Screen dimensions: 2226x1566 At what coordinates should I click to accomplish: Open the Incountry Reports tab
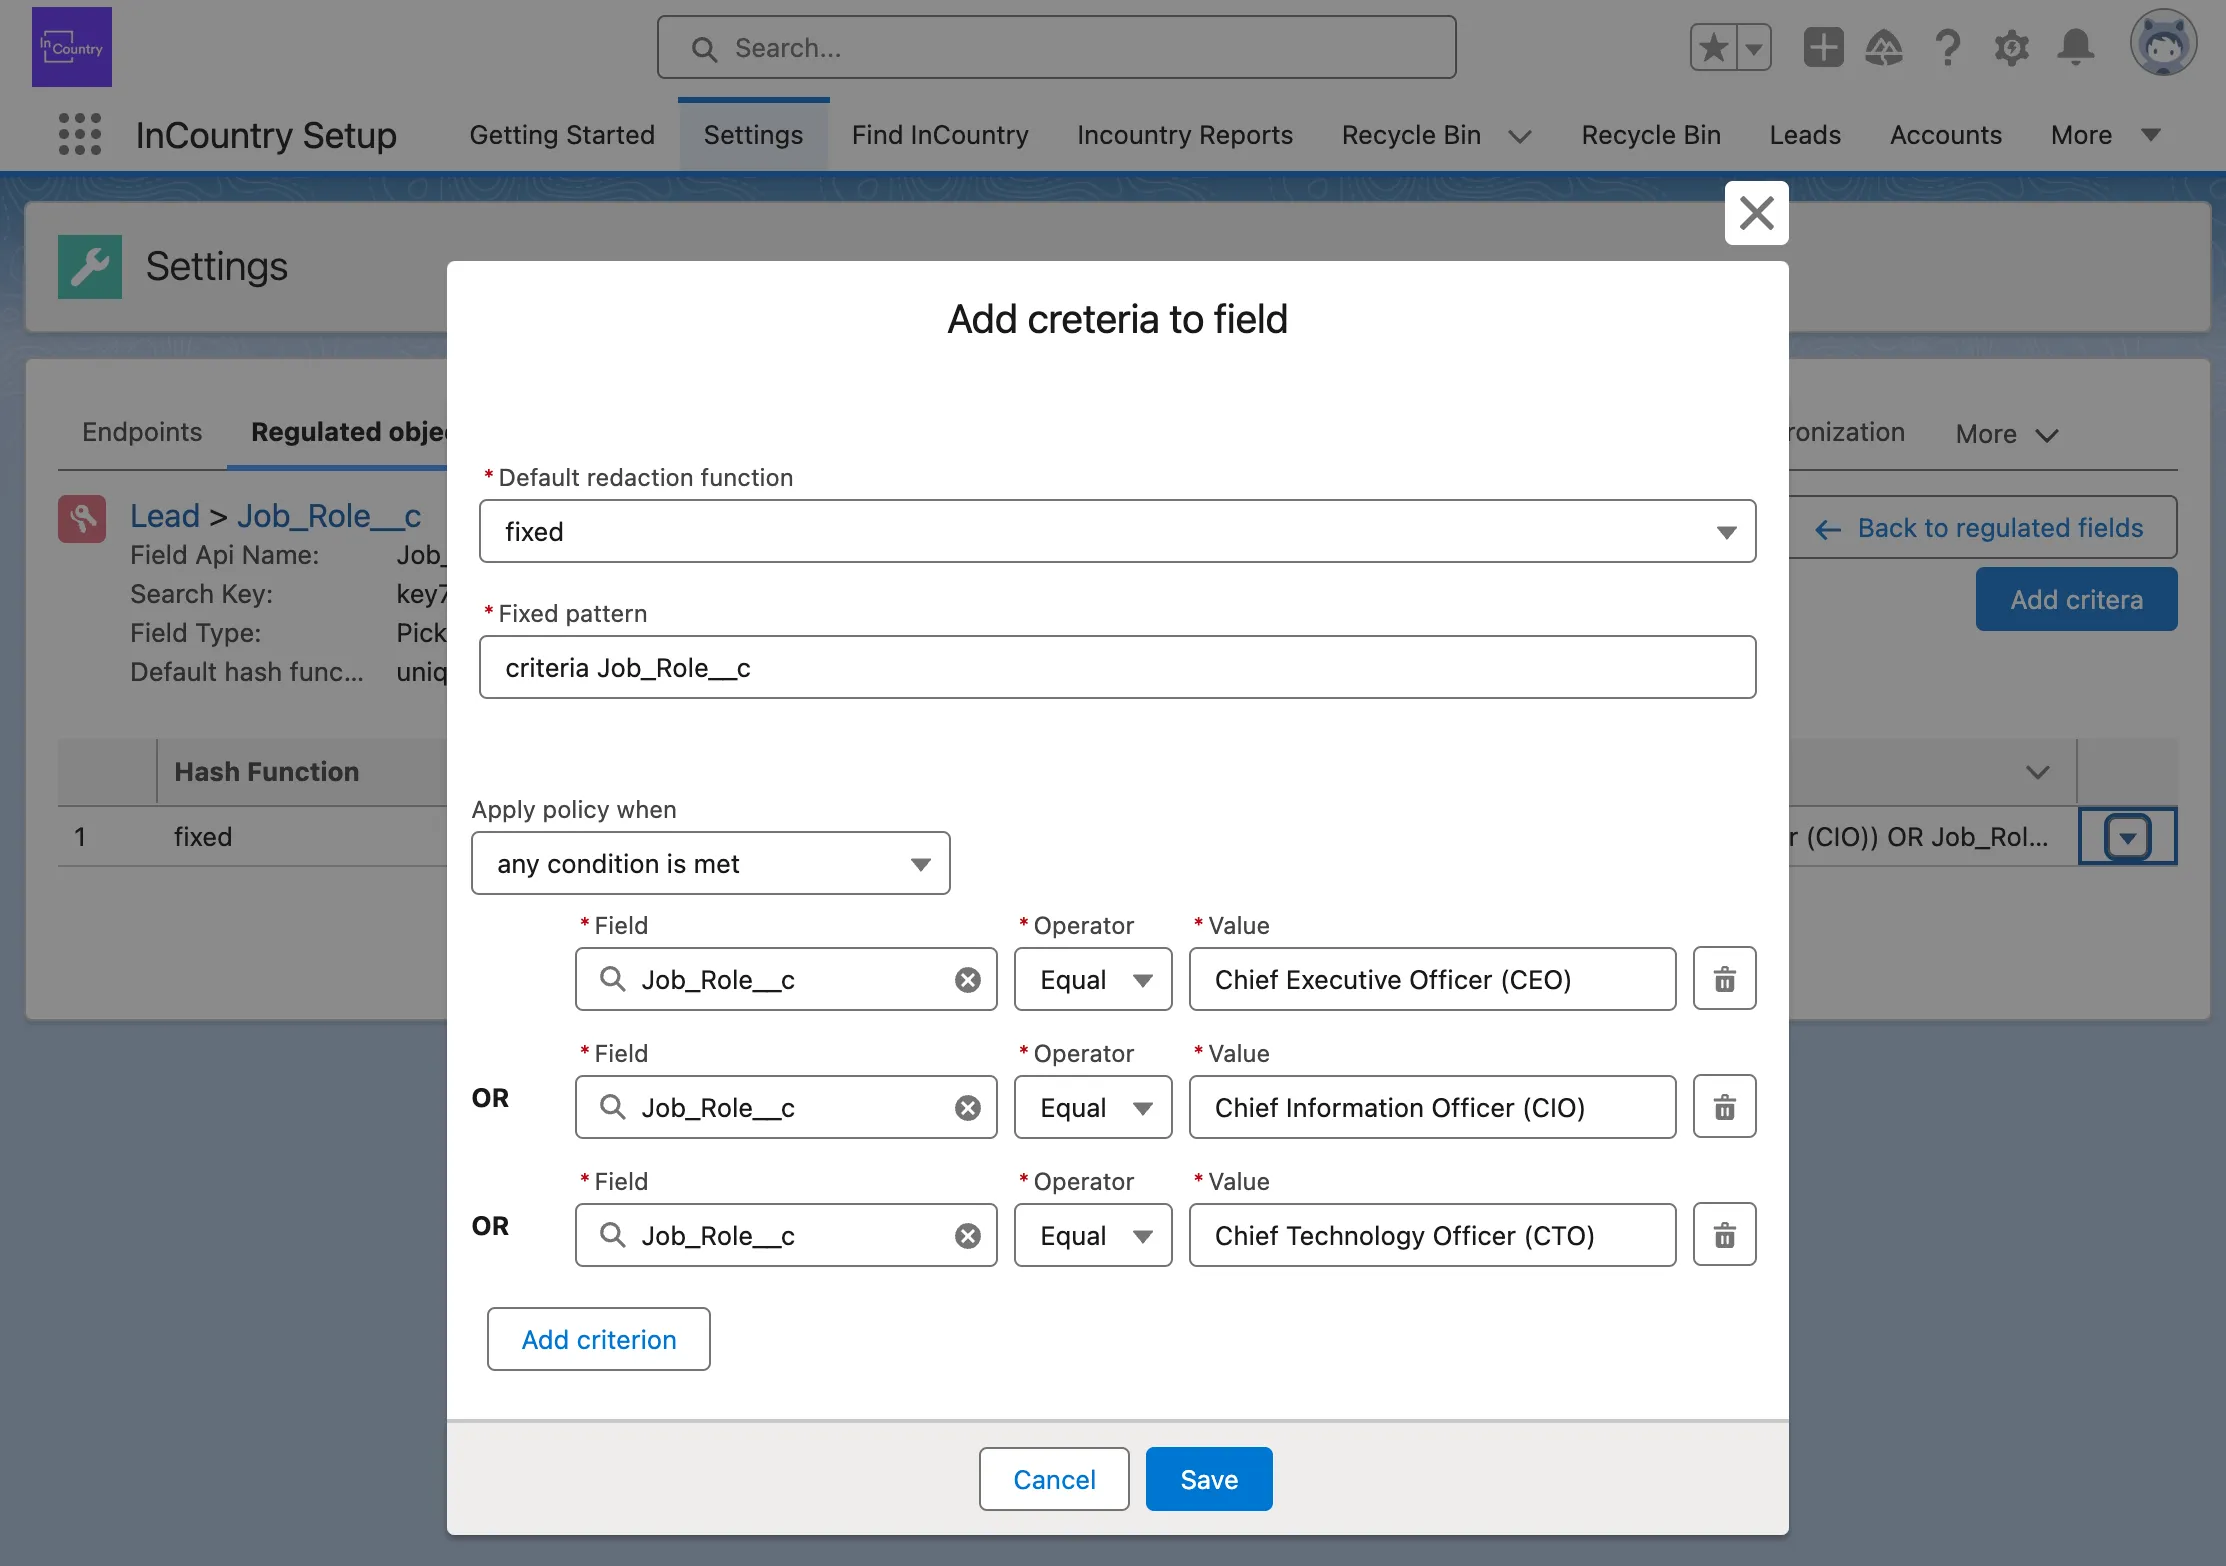click(x=1185, y=135)
